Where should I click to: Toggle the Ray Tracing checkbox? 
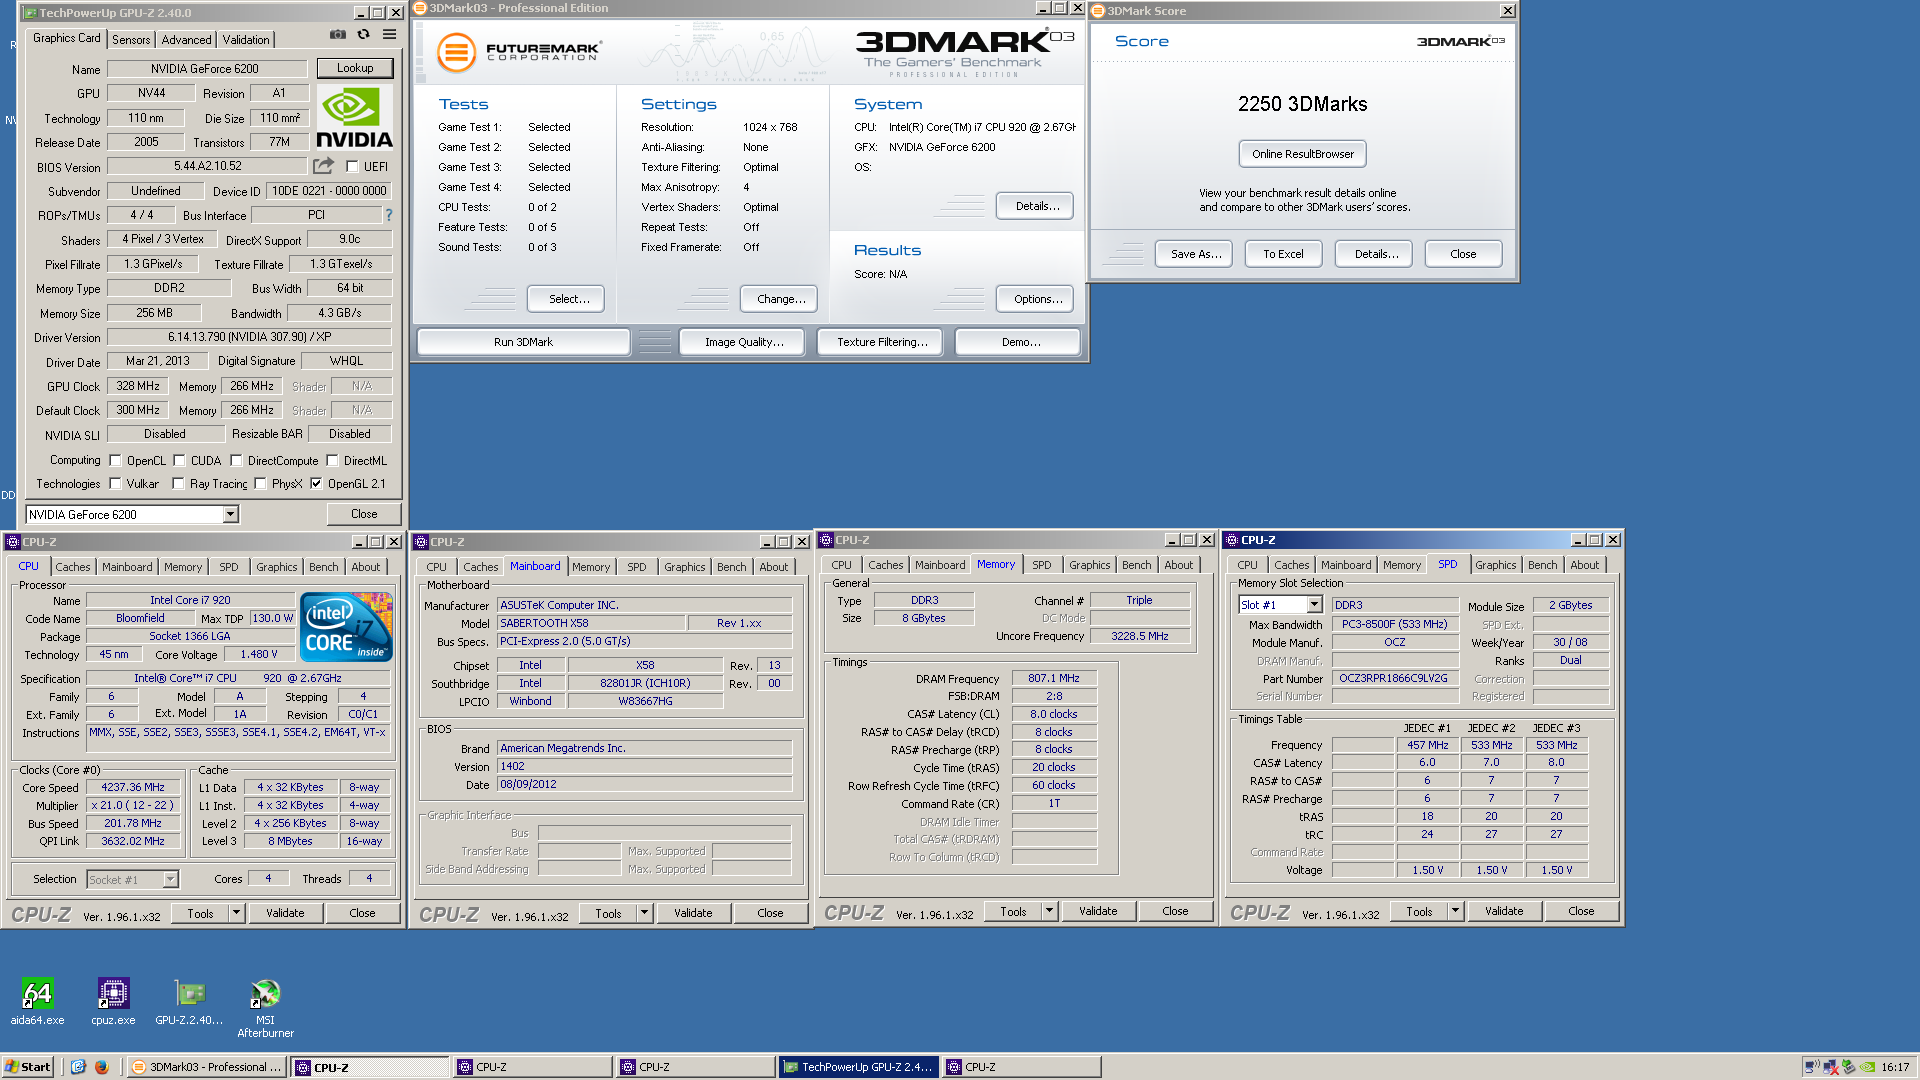point(178,484)
